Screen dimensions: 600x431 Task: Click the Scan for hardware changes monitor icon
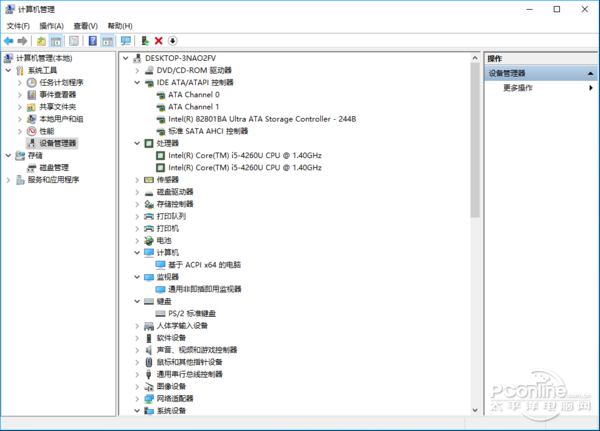(126, 41)
